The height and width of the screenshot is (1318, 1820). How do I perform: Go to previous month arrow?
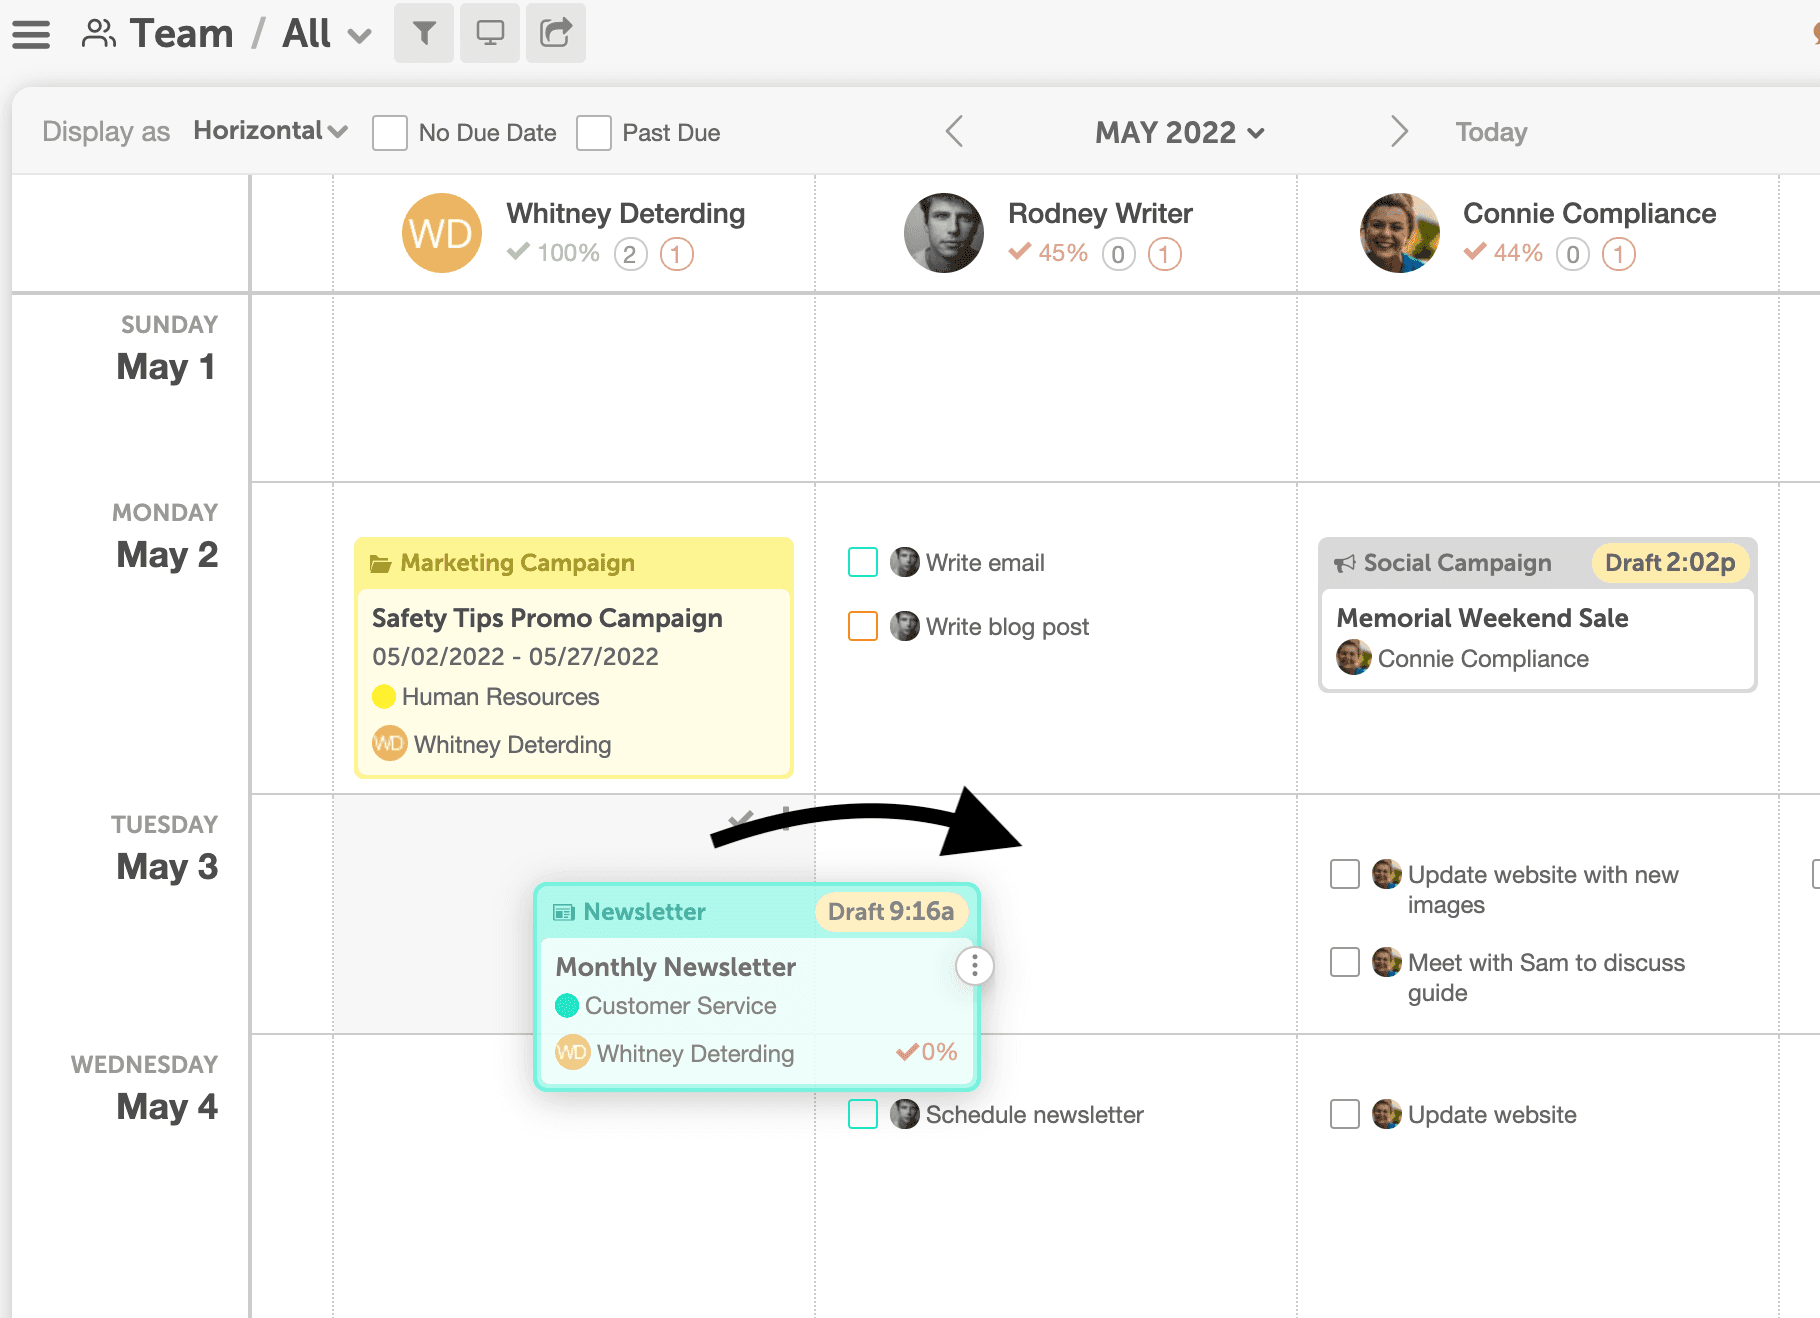tap(955, 131)
